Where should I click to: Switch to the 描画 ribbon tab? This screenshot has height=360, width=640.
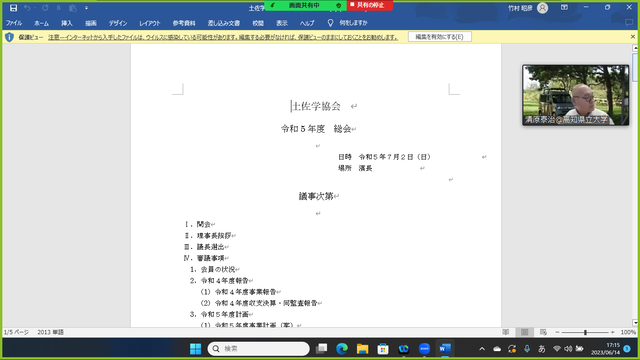point(91,23)
